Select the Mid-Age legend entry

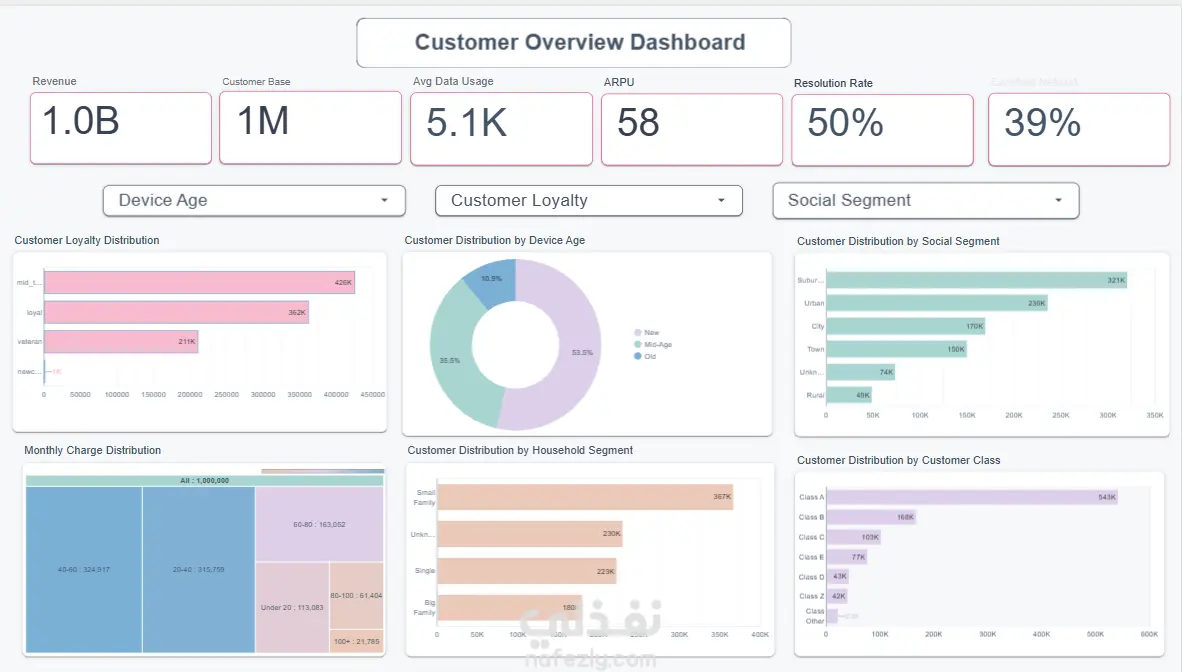653,345
